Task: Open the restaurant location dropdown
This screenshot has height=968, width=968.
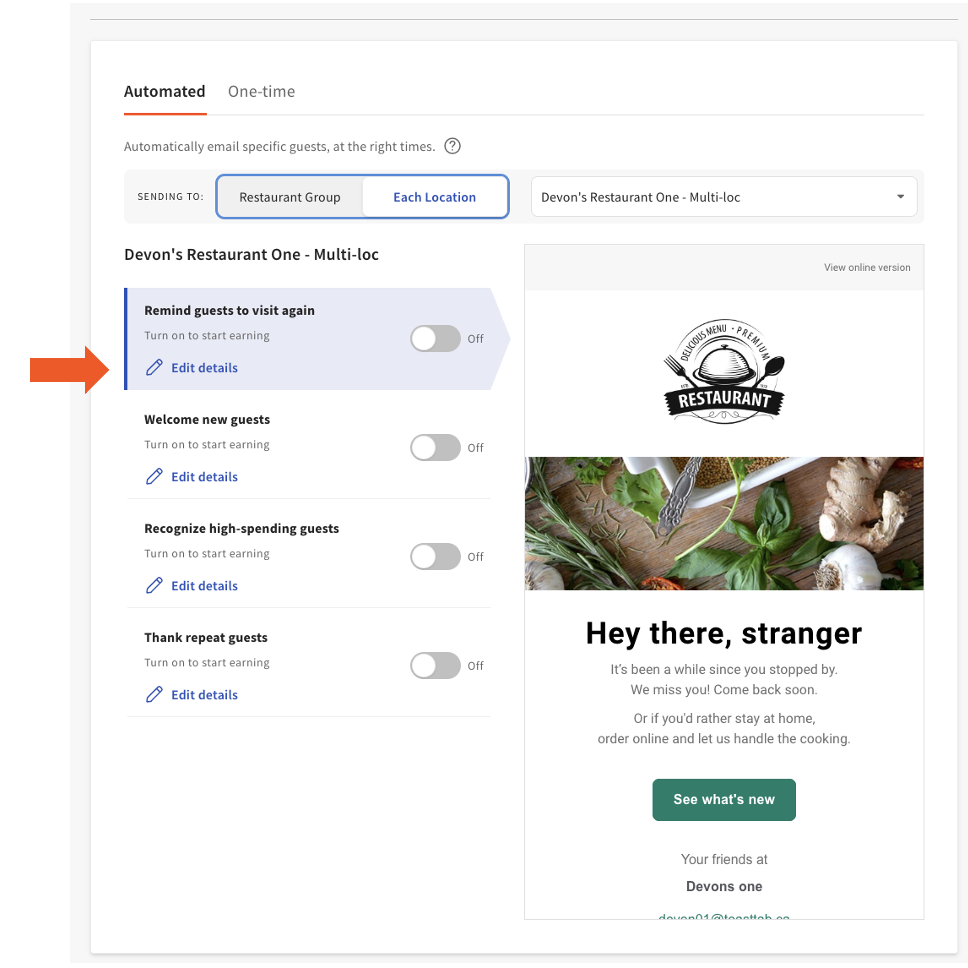Action: tap(722, 197)
